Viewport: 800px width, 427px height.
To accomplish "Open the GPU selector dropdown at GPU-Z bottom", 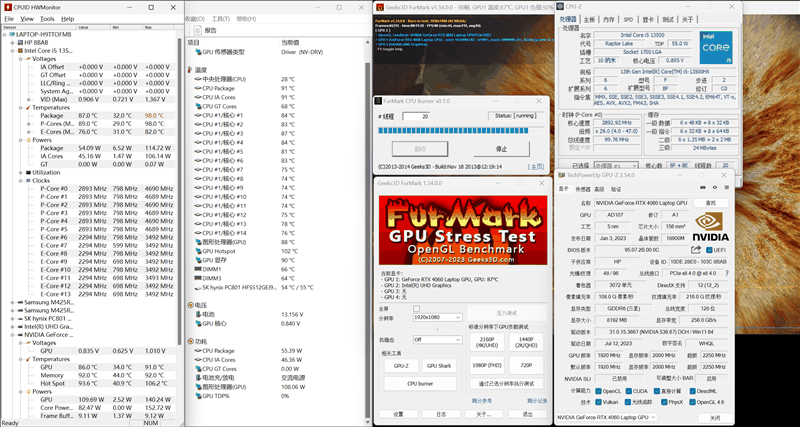I will tap(606, 417).
